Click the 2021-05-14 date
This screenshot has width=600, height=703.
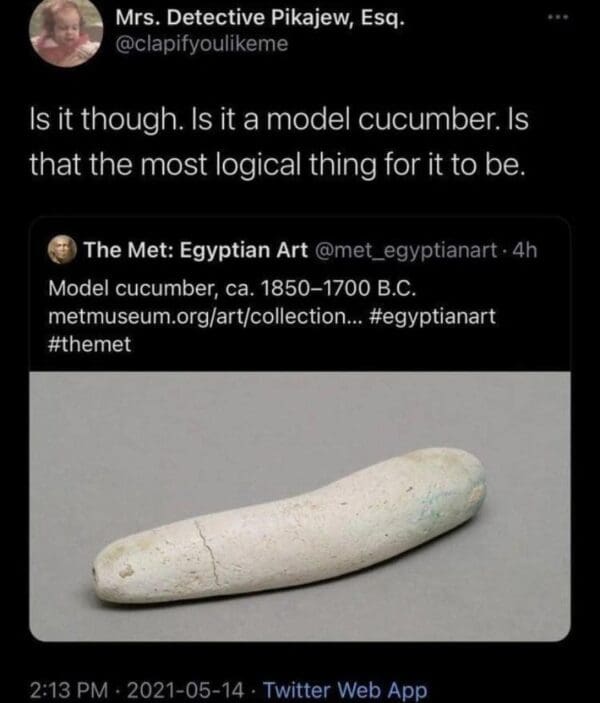click(186, 690)
